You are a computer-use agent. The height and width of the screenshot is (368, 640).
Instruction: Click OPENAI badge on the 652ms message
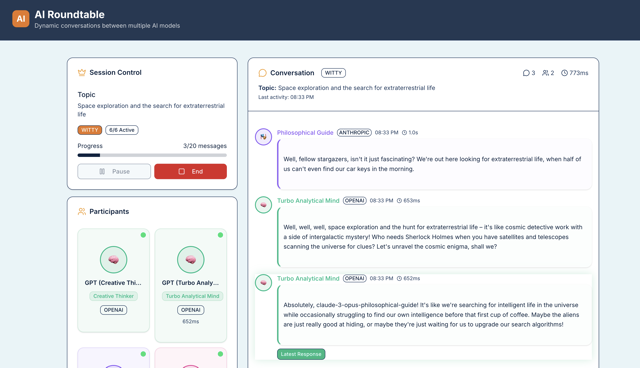click(x=354, y=278)
